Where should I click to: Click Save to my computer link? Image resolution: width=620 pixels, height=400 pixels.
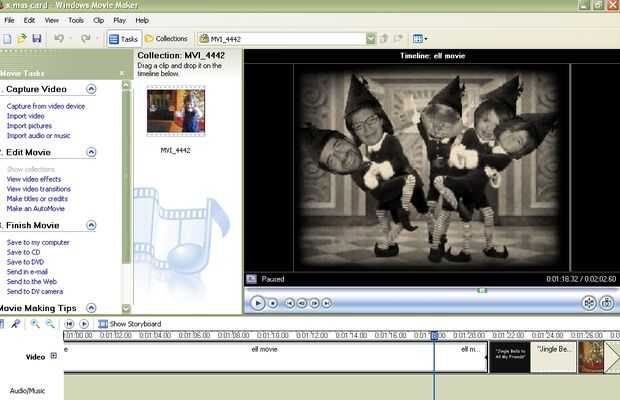pyautogui.click(x=38, y=242)
